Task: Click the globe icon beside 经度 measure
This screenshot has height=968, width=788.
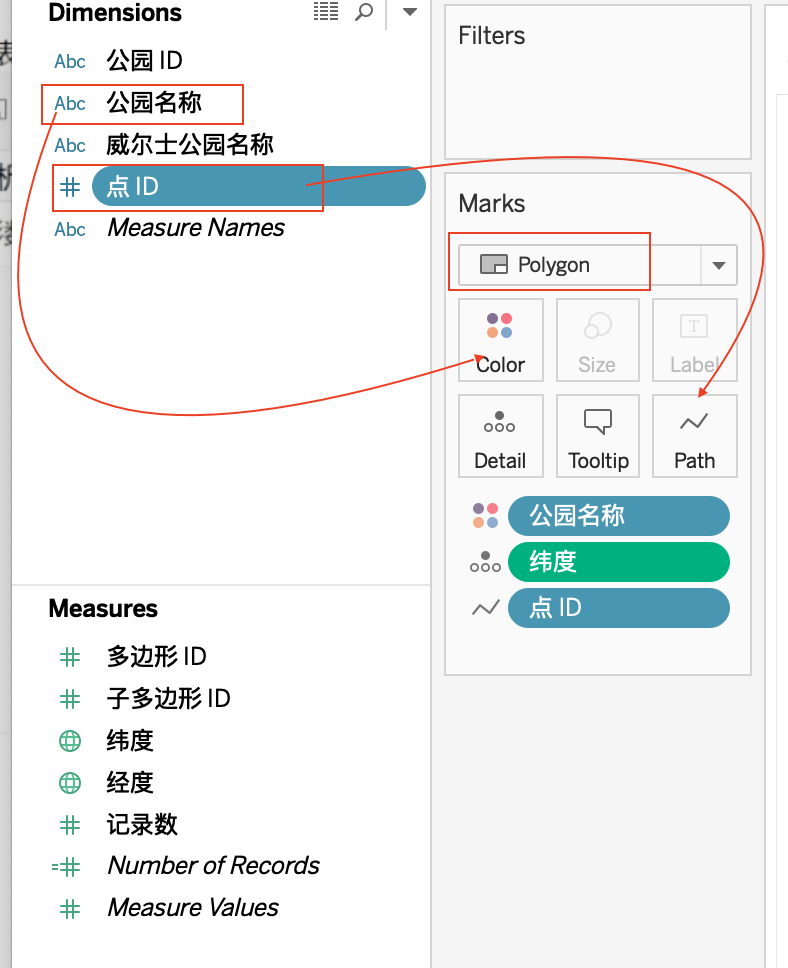Action: (70, 783)
